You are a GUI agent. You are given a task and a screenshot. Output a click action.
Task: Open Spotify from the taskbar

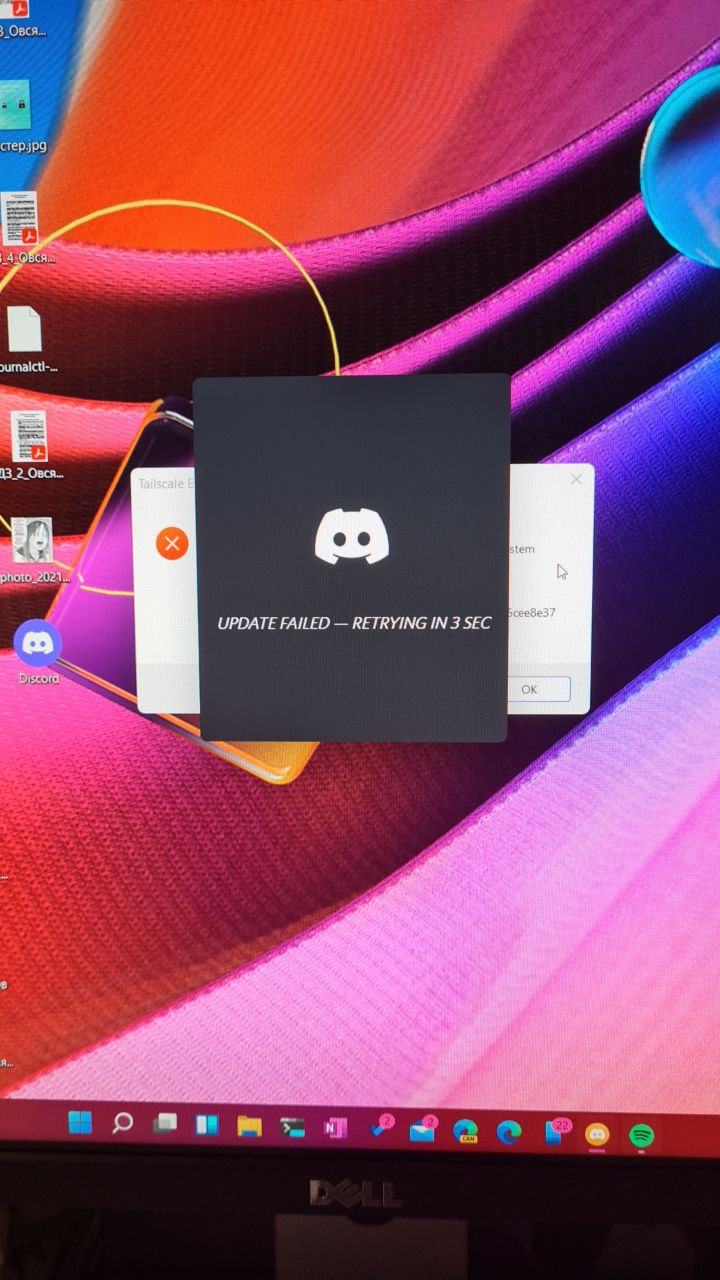pos(641,1136)
